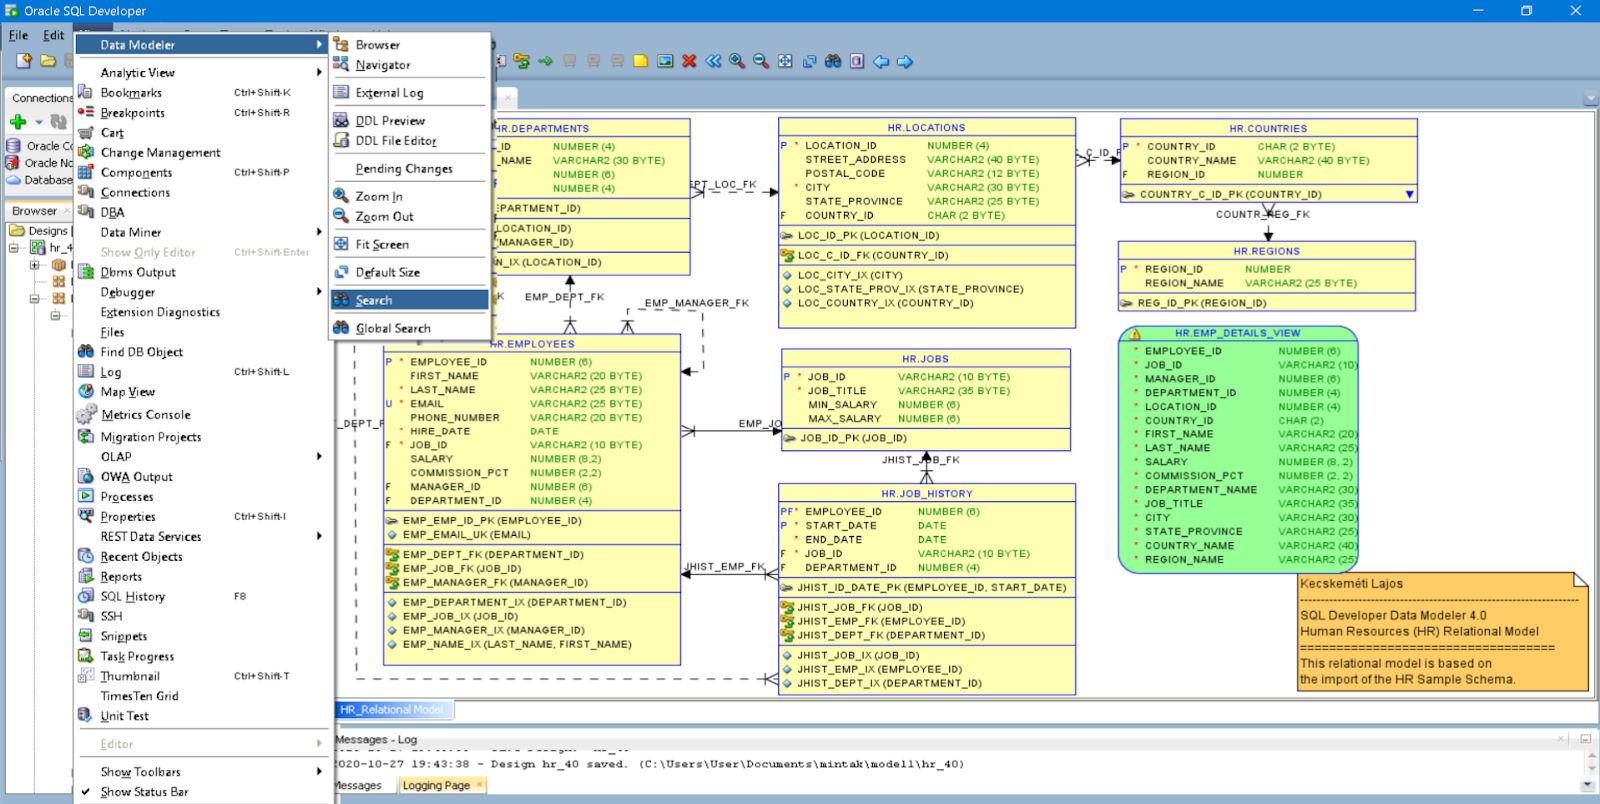1600x804 pixels.
Task: Select the HR.EMP_DETAILS_VIEW green view header
Action: click(1238, 333)
